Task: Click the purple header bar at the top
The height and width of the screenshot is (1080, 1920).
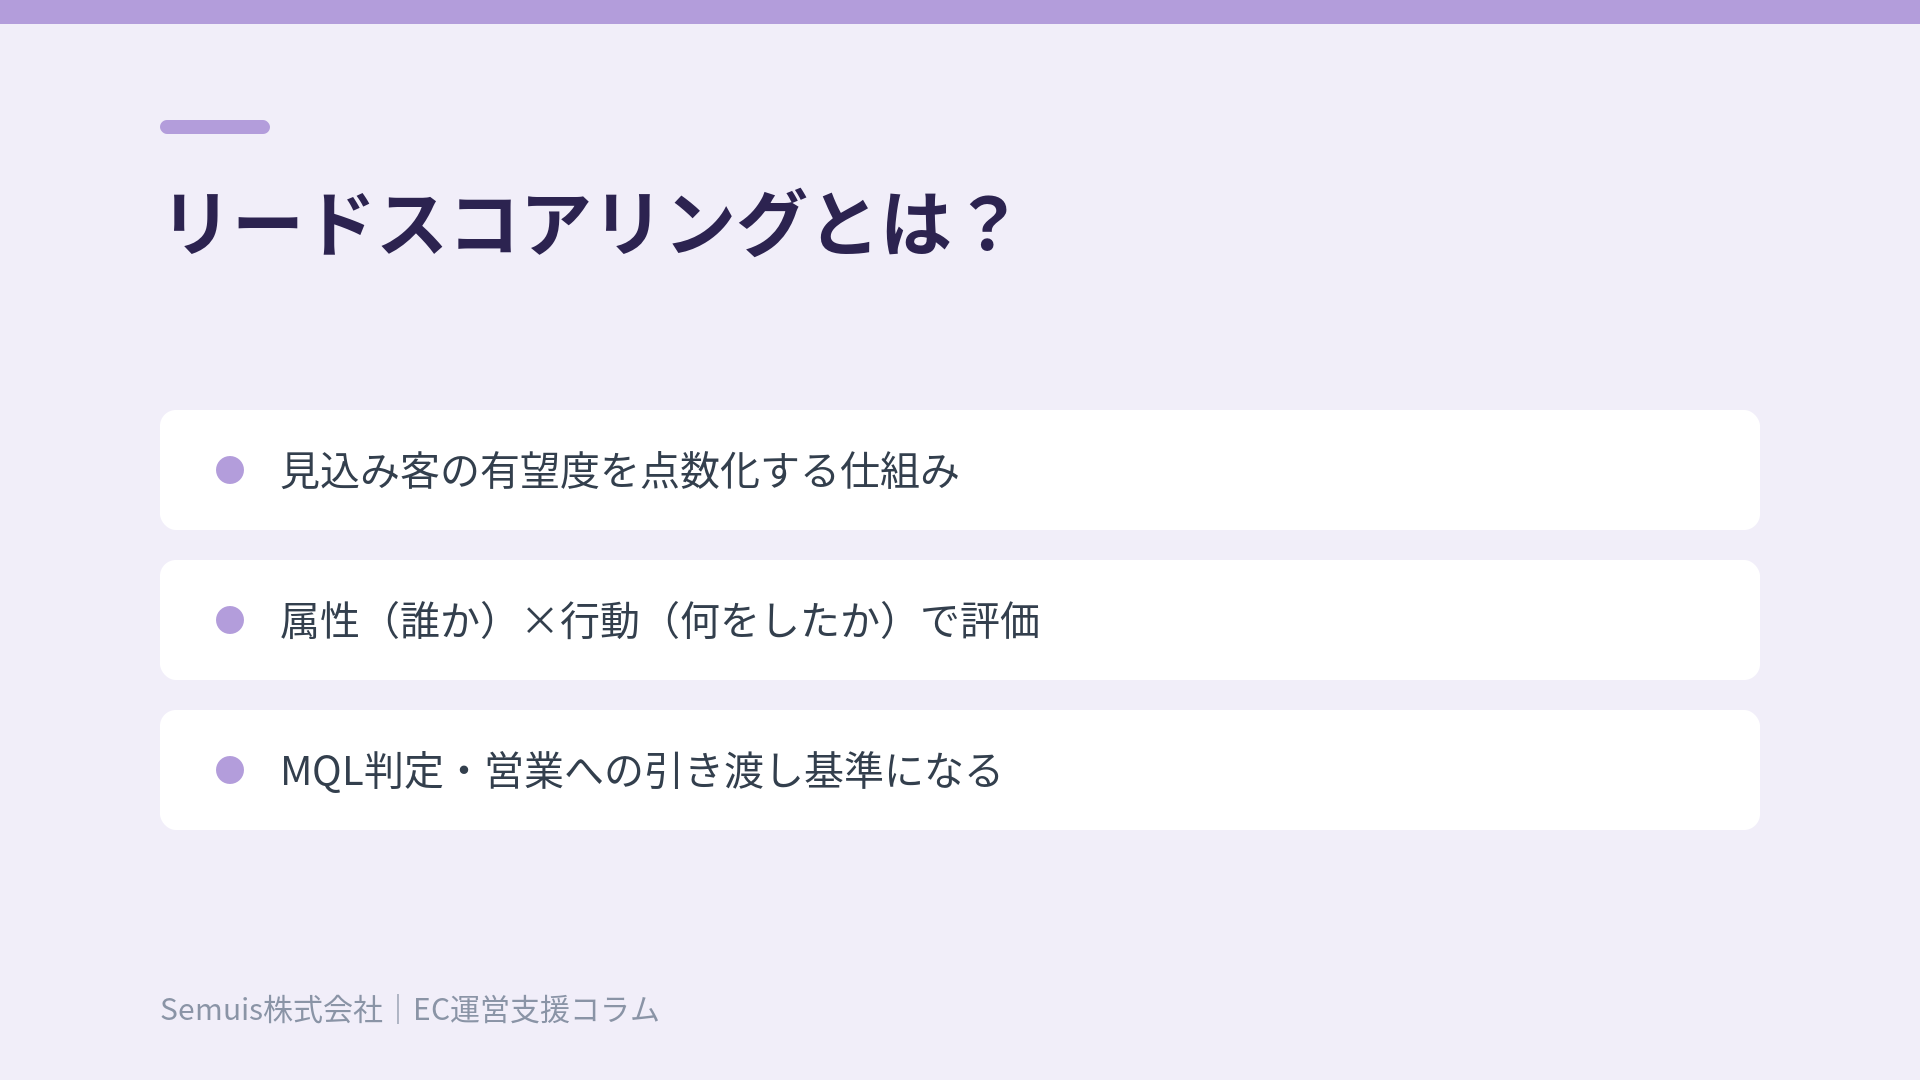Action: coord(960,12)
